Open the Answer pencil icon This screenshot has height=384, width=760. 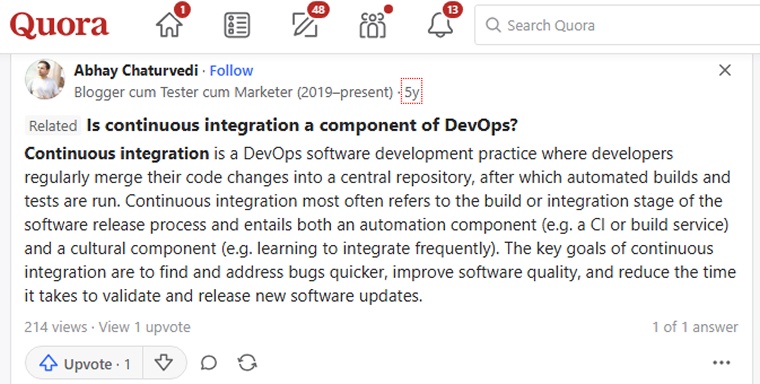(x=305, y=25)
